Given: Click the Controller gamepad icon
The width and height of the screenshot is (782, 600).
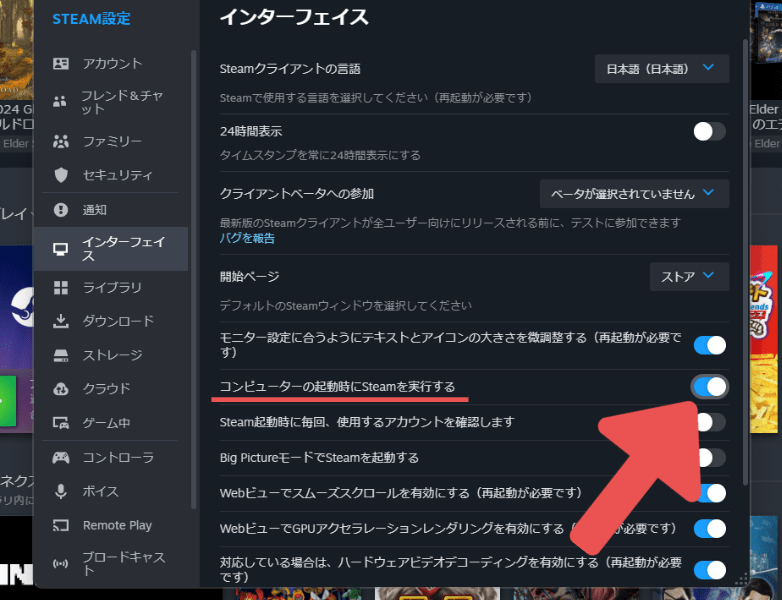Looking at the screenshot, I should click(61, 457).
